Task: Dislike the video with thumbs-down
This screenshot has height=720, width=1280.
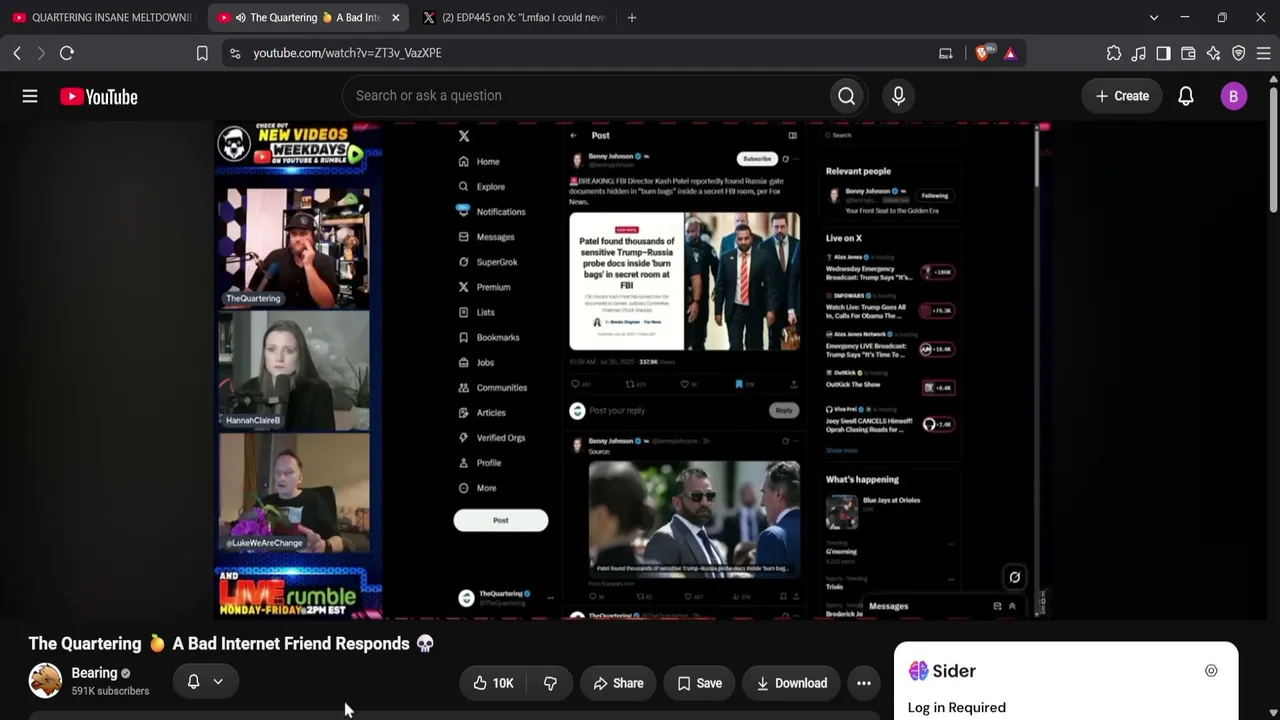Action: [x=550, y=683]
